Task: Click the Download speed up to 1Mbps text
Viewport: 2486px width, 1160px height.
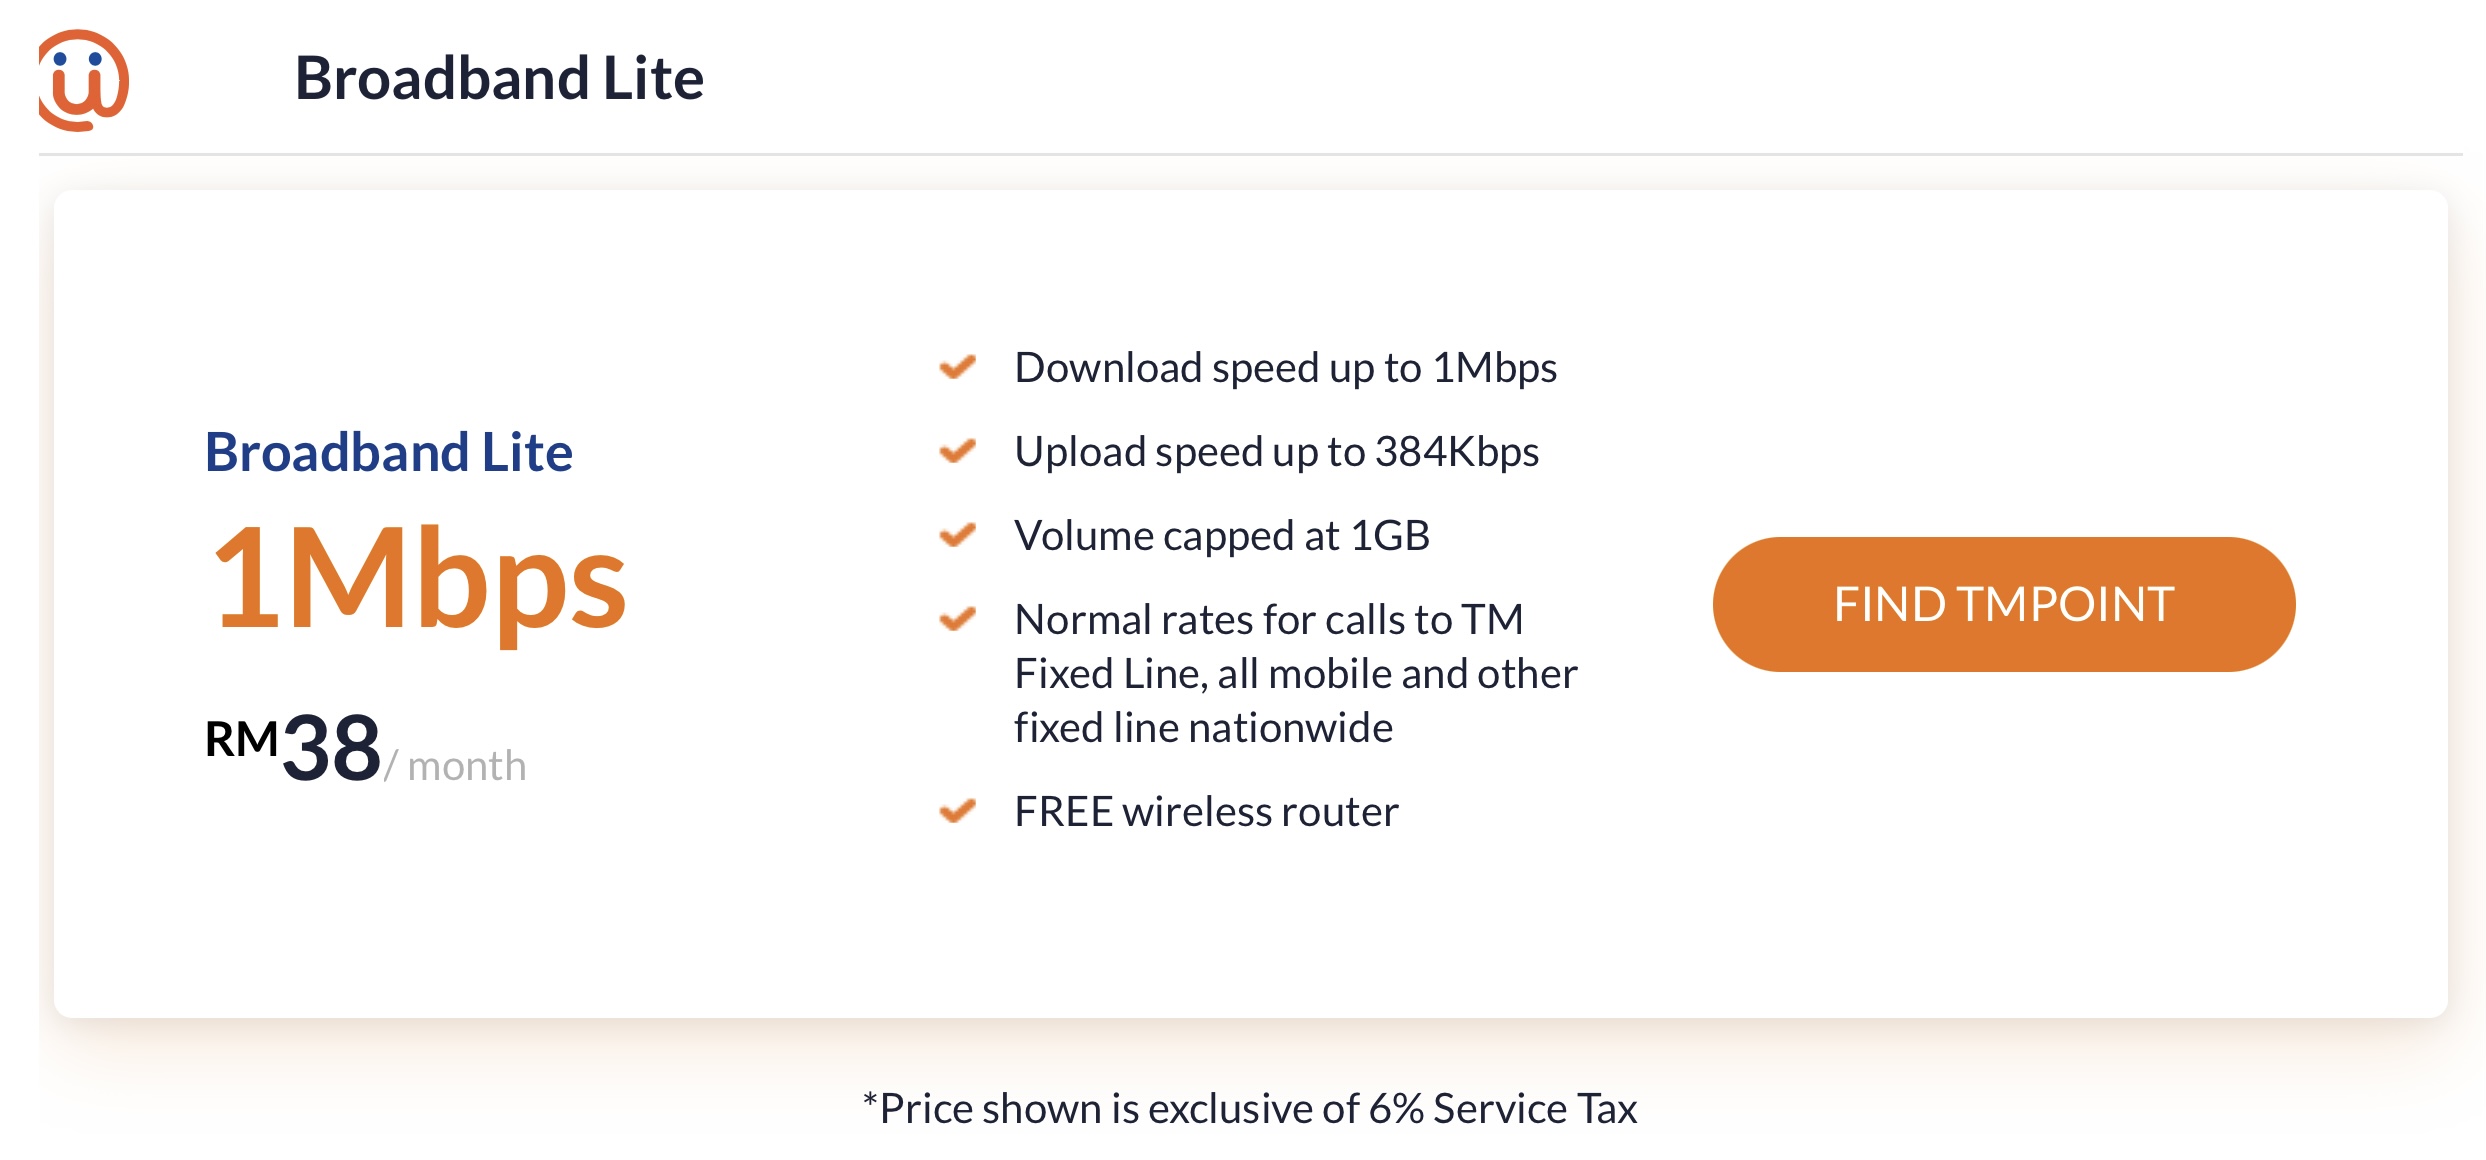Action: click(x=1285, y=368)
